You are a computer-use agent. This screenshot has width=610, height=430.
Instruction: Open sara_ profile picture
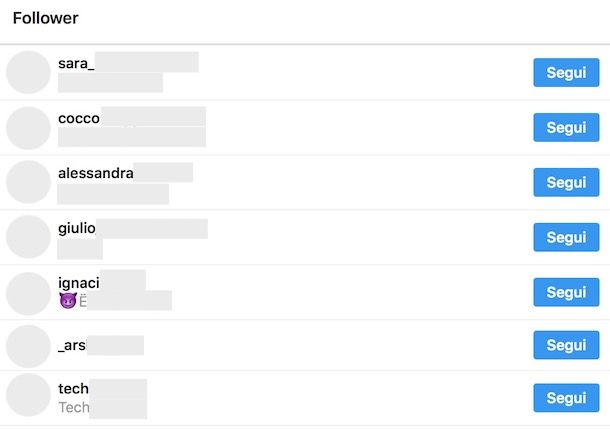(x=28, y=73)
